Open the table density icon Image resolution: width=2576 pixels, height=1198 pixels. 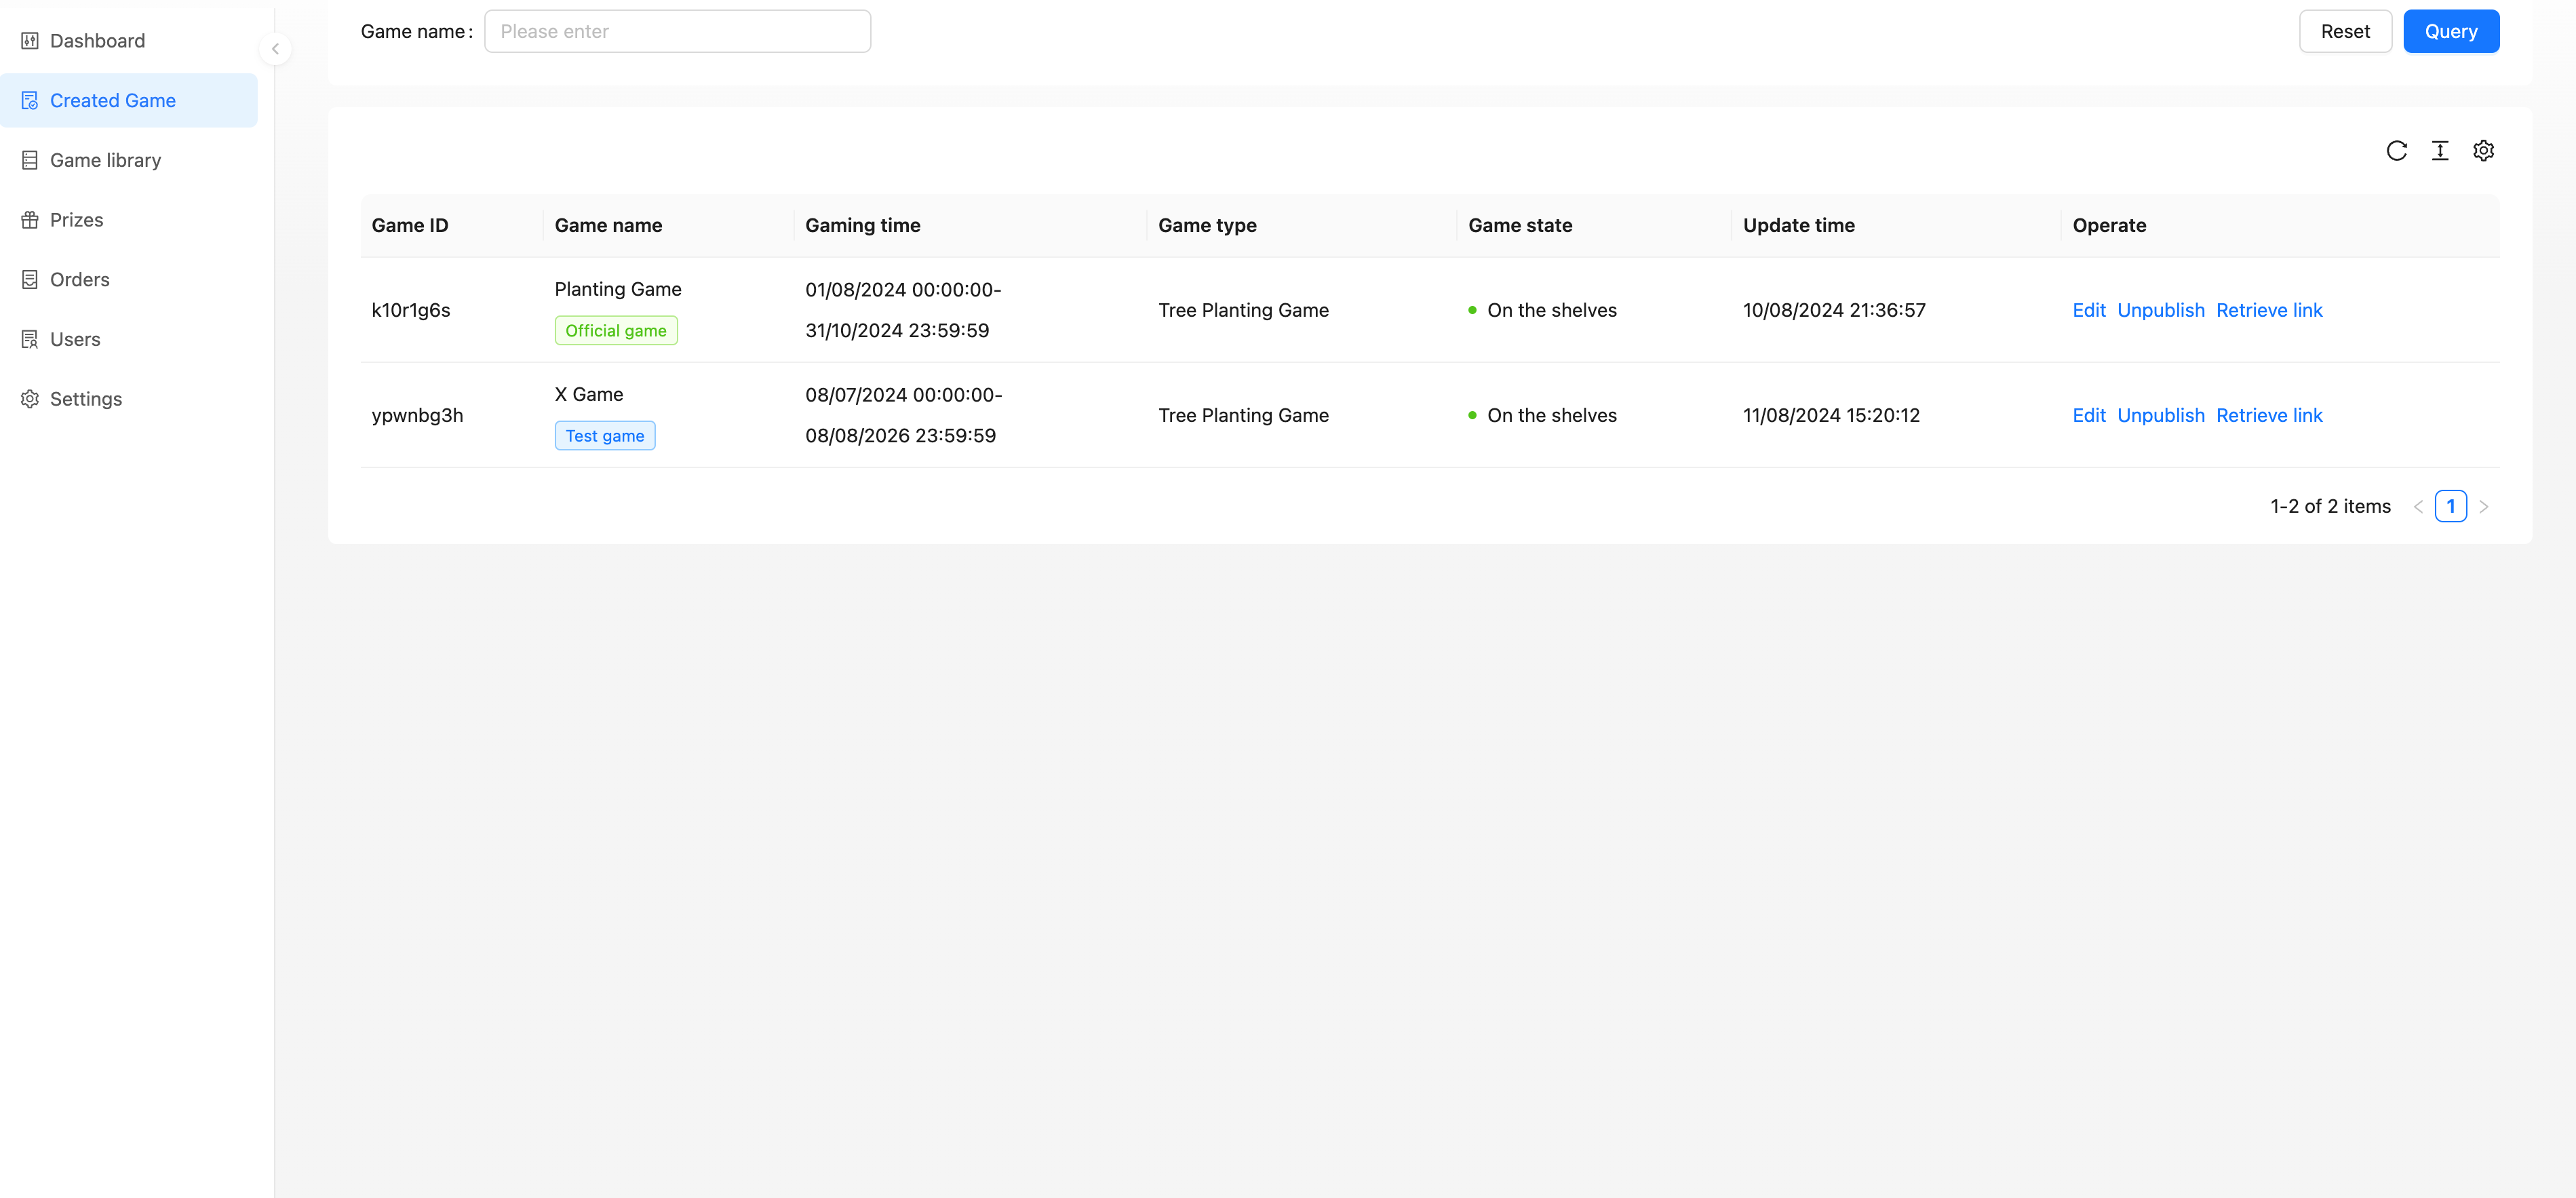tap(2440, 151)
